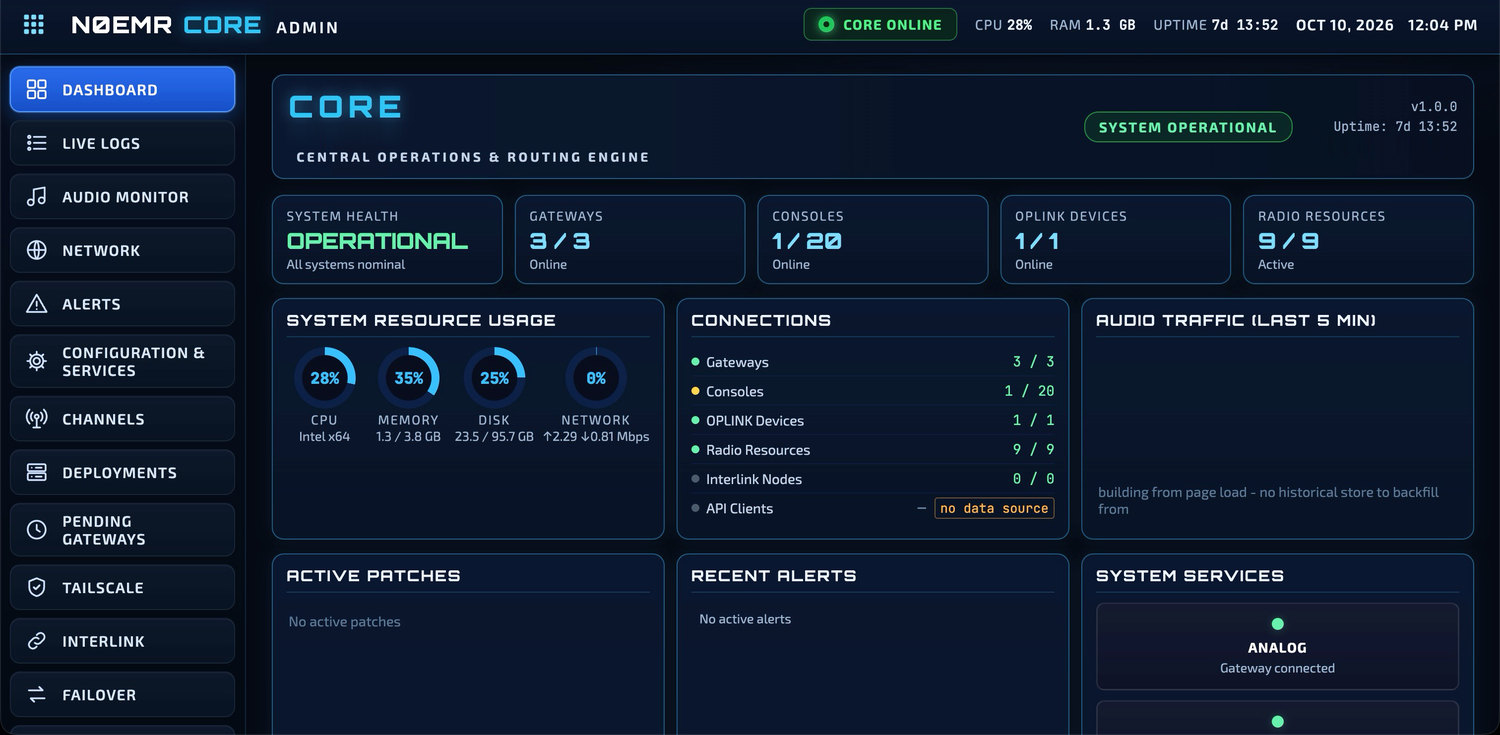The width and height of the screenshot is (1500, 735).
Task: Click the 'no data source' tag
Action: [994, 508]
